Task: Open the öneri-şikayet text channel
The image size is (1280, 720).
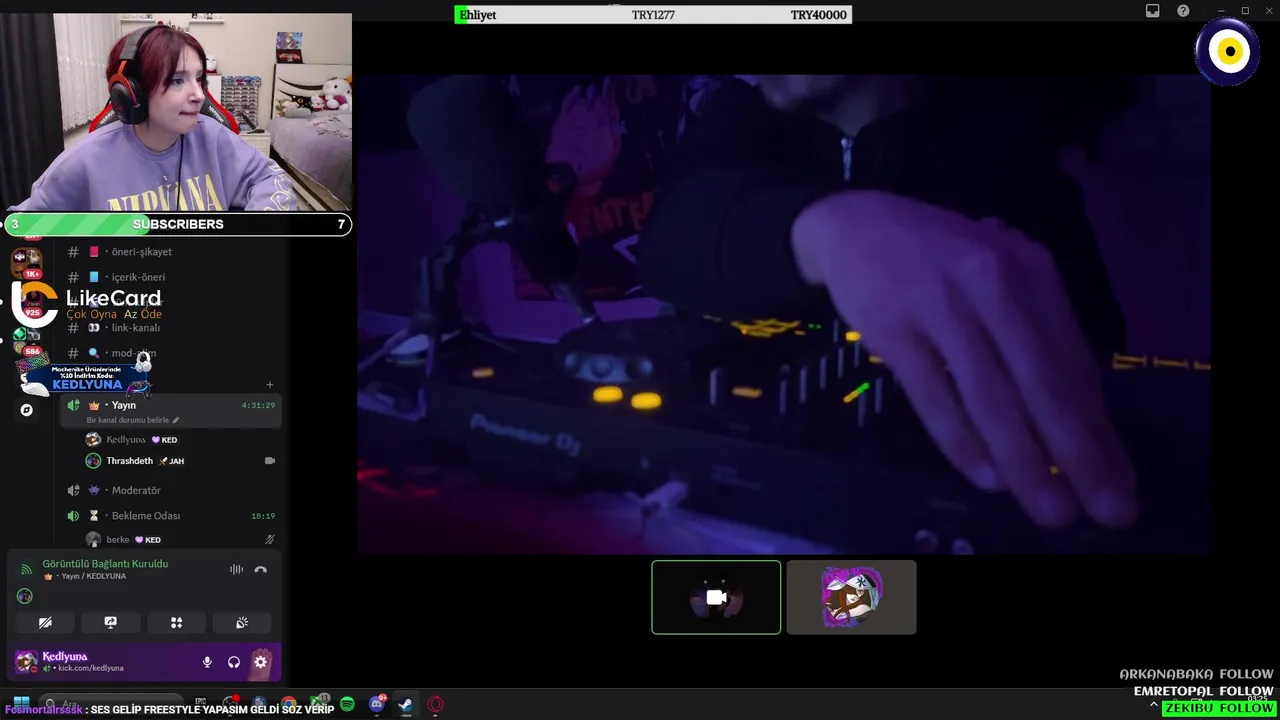Action: [172, 252]
